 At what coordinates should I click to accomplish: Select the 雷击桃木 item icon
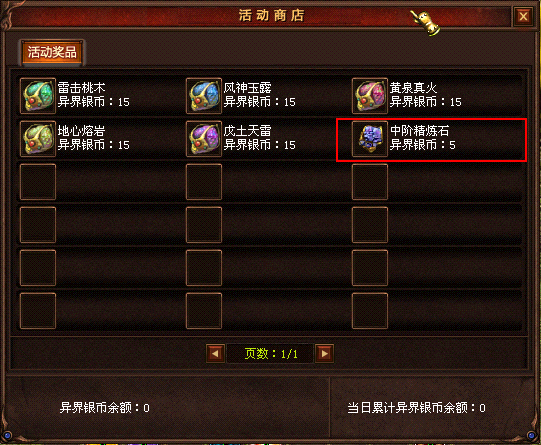[38, 96]
